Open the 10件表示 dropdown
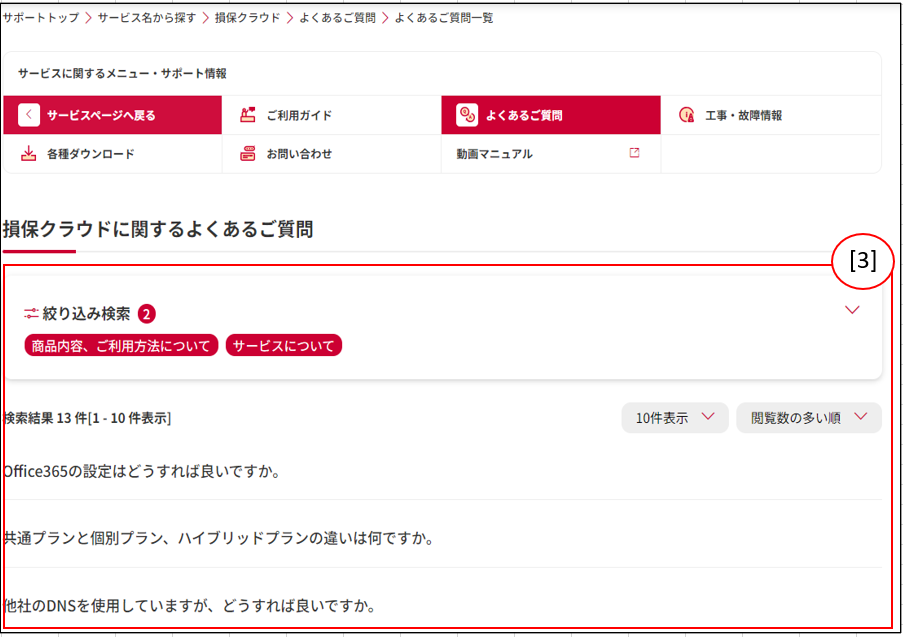The width and height of the screenshot is (903, 637). click(675, 418)
